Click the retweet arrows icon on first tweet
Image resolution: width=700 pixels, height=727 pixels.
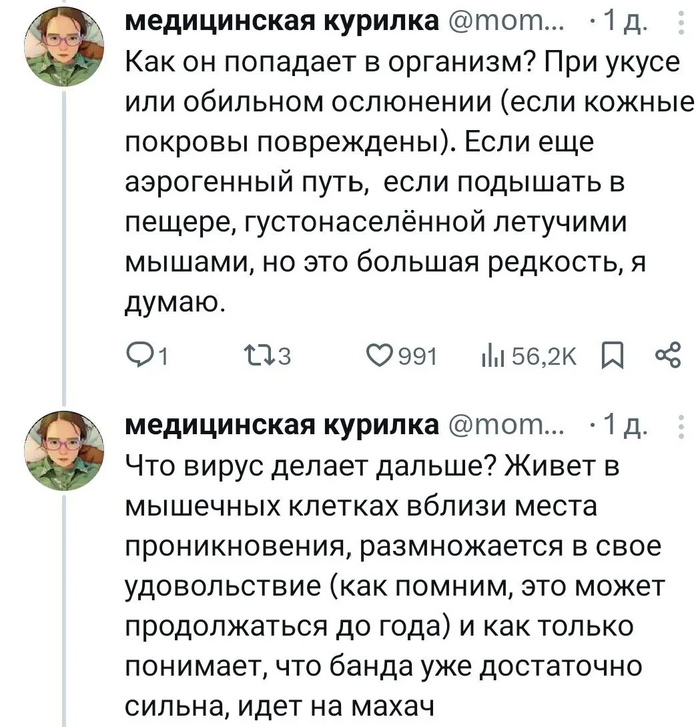pyautogui.click(x=254, y=356)
